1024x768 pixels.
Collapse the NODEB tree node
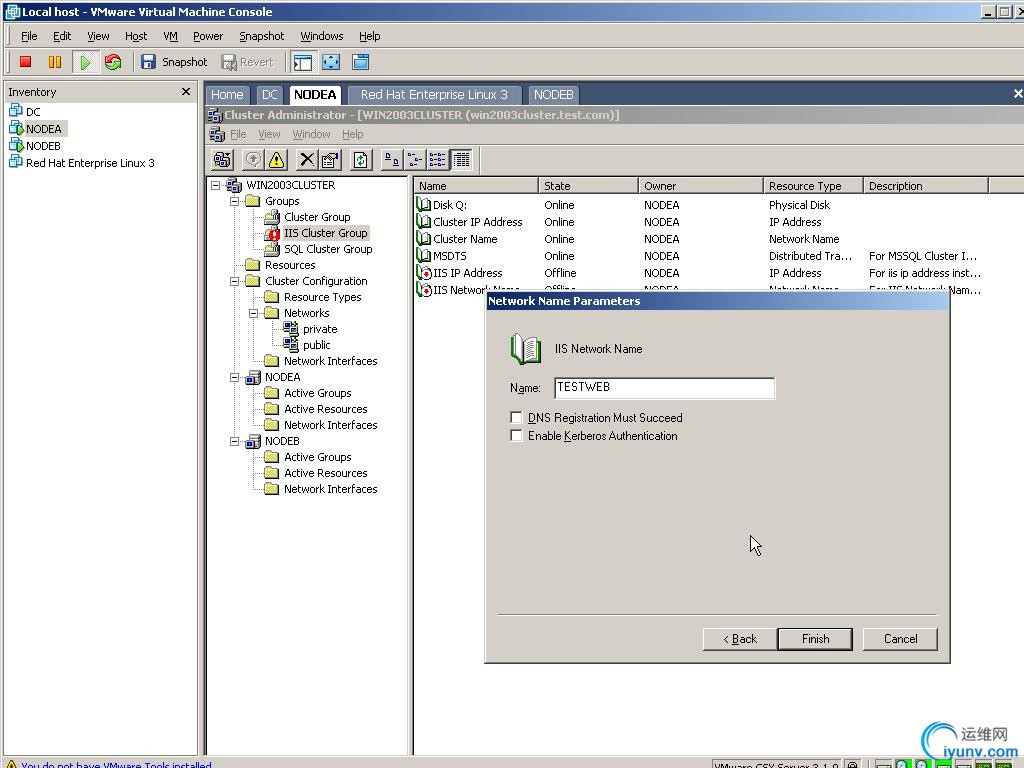click(x=235, y=441)
